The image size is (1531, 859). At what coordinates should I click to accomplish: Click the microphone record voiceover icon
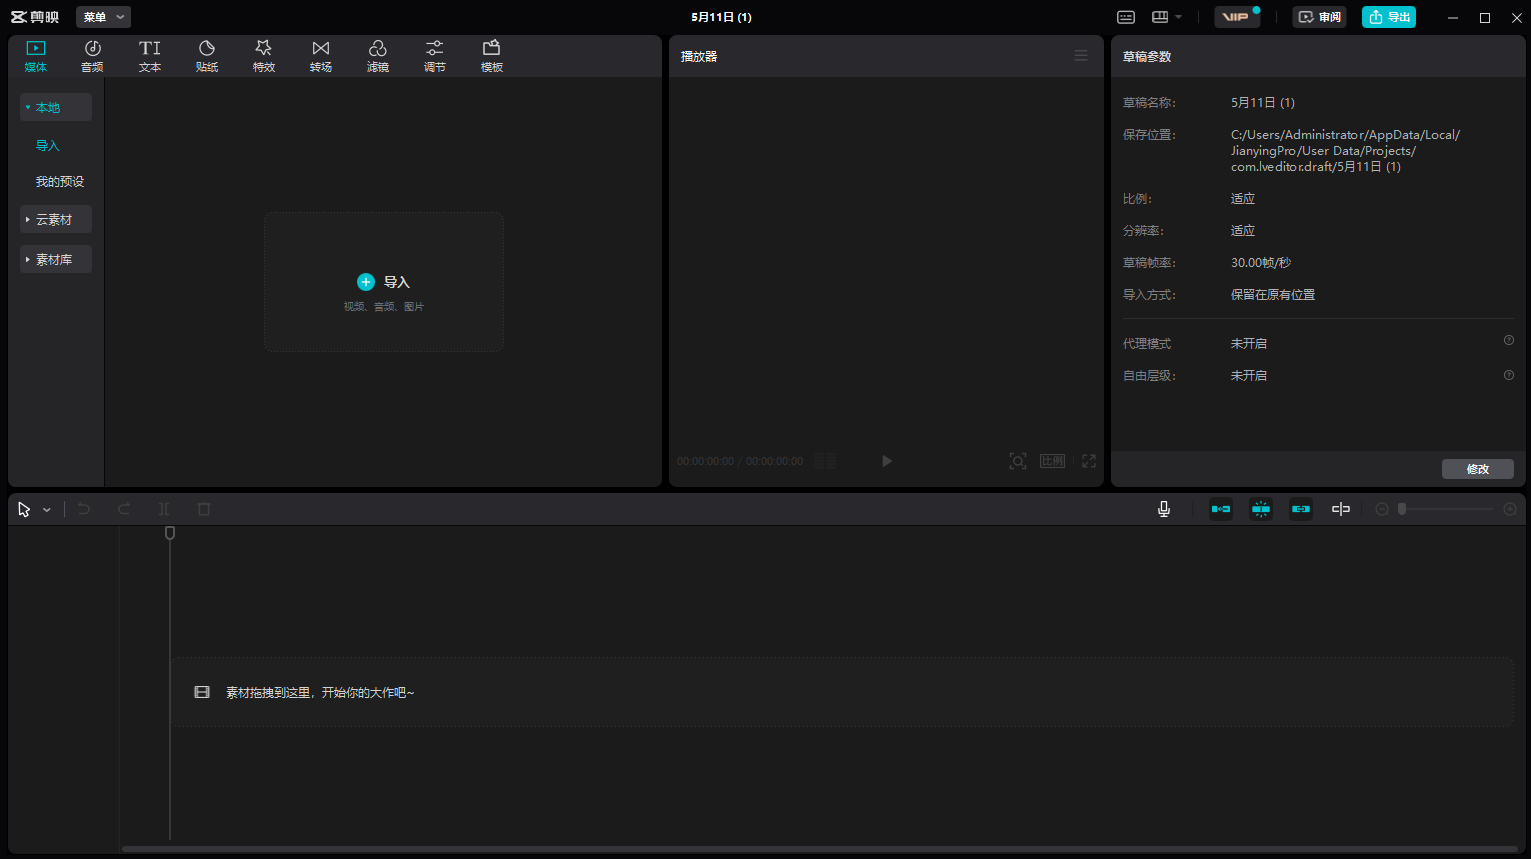(1164, 509)
